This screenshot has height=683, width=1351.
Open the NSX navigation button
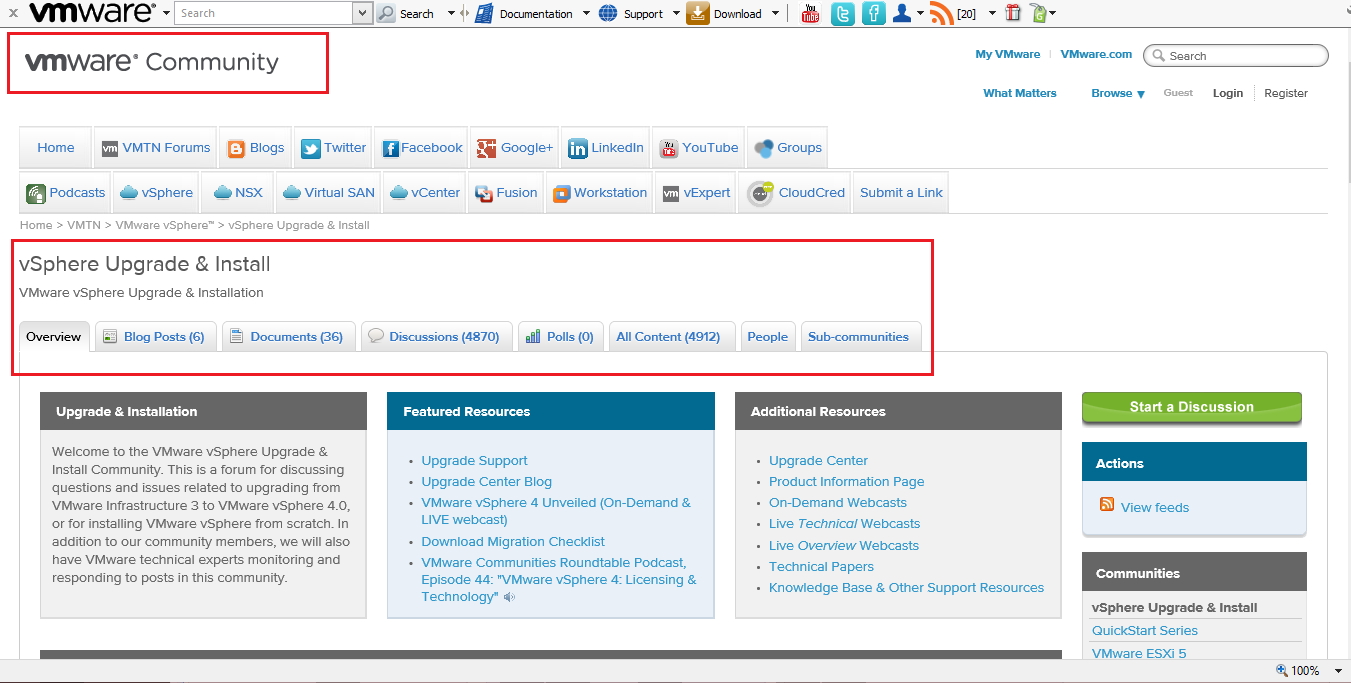point(236,192)
